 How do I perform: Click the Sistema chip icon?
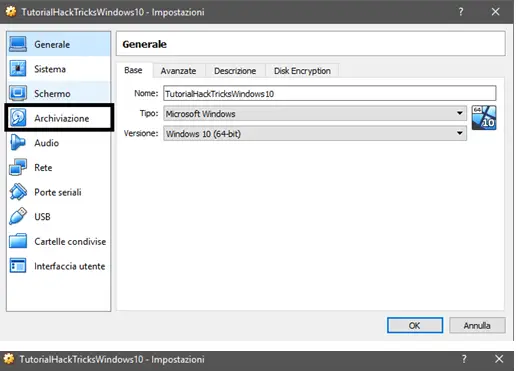[x=18, y=69]
